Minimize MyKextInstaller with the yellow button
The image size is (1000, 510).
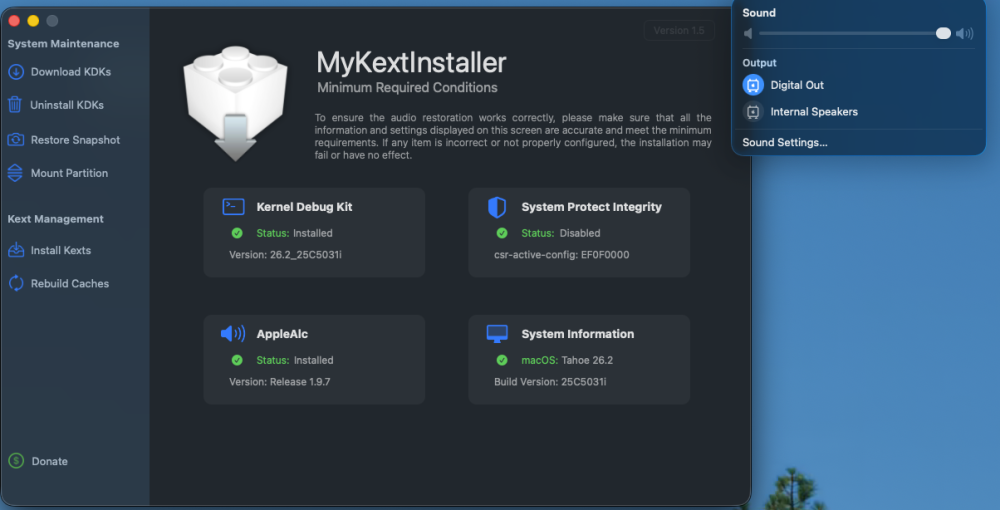(33, 21)
